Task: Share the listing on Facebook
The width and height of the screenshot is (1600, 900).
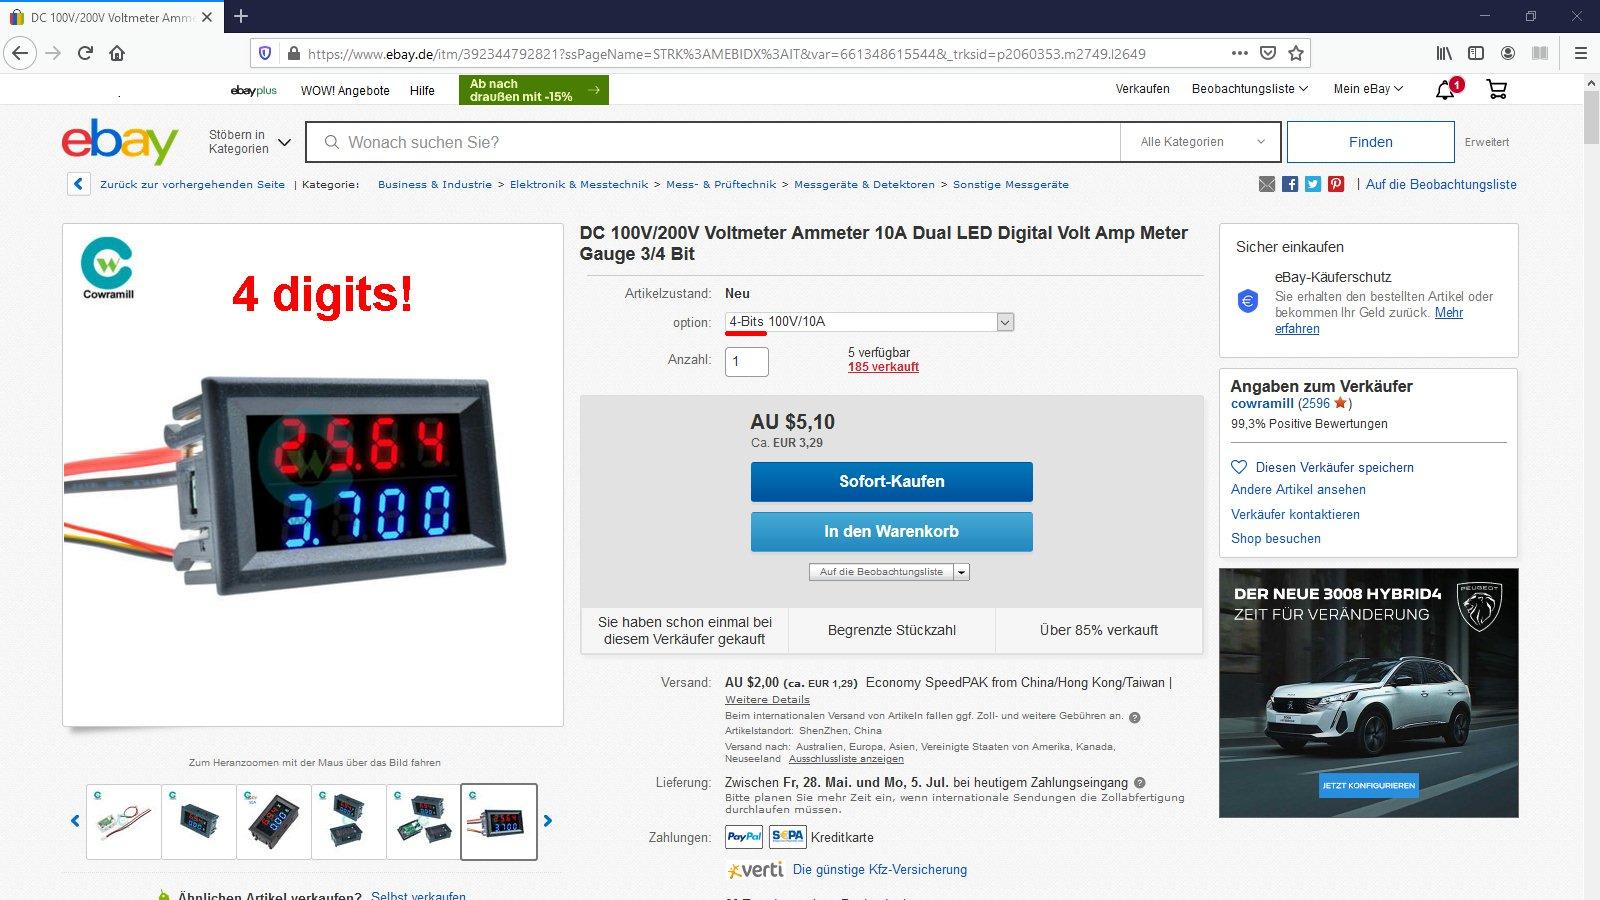Action: (x=1290, y=184)
